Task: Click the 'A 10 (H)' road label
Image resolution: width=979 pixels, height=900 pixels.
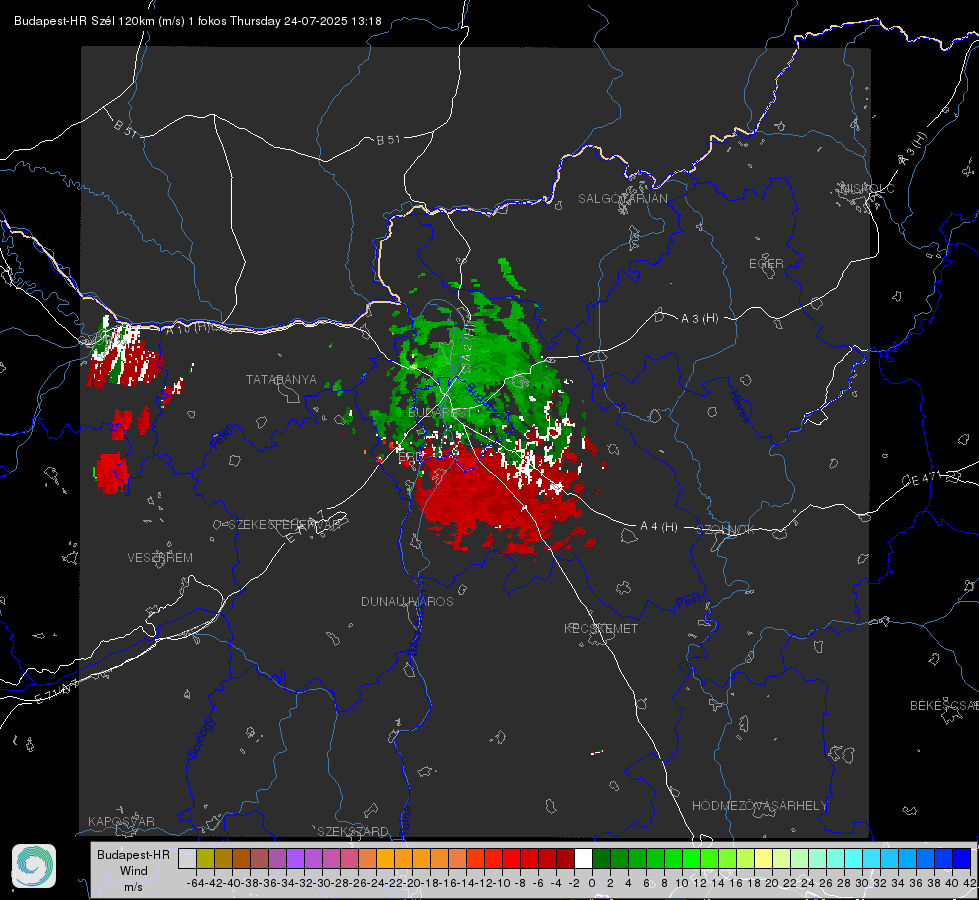Action: click(189, 329)
